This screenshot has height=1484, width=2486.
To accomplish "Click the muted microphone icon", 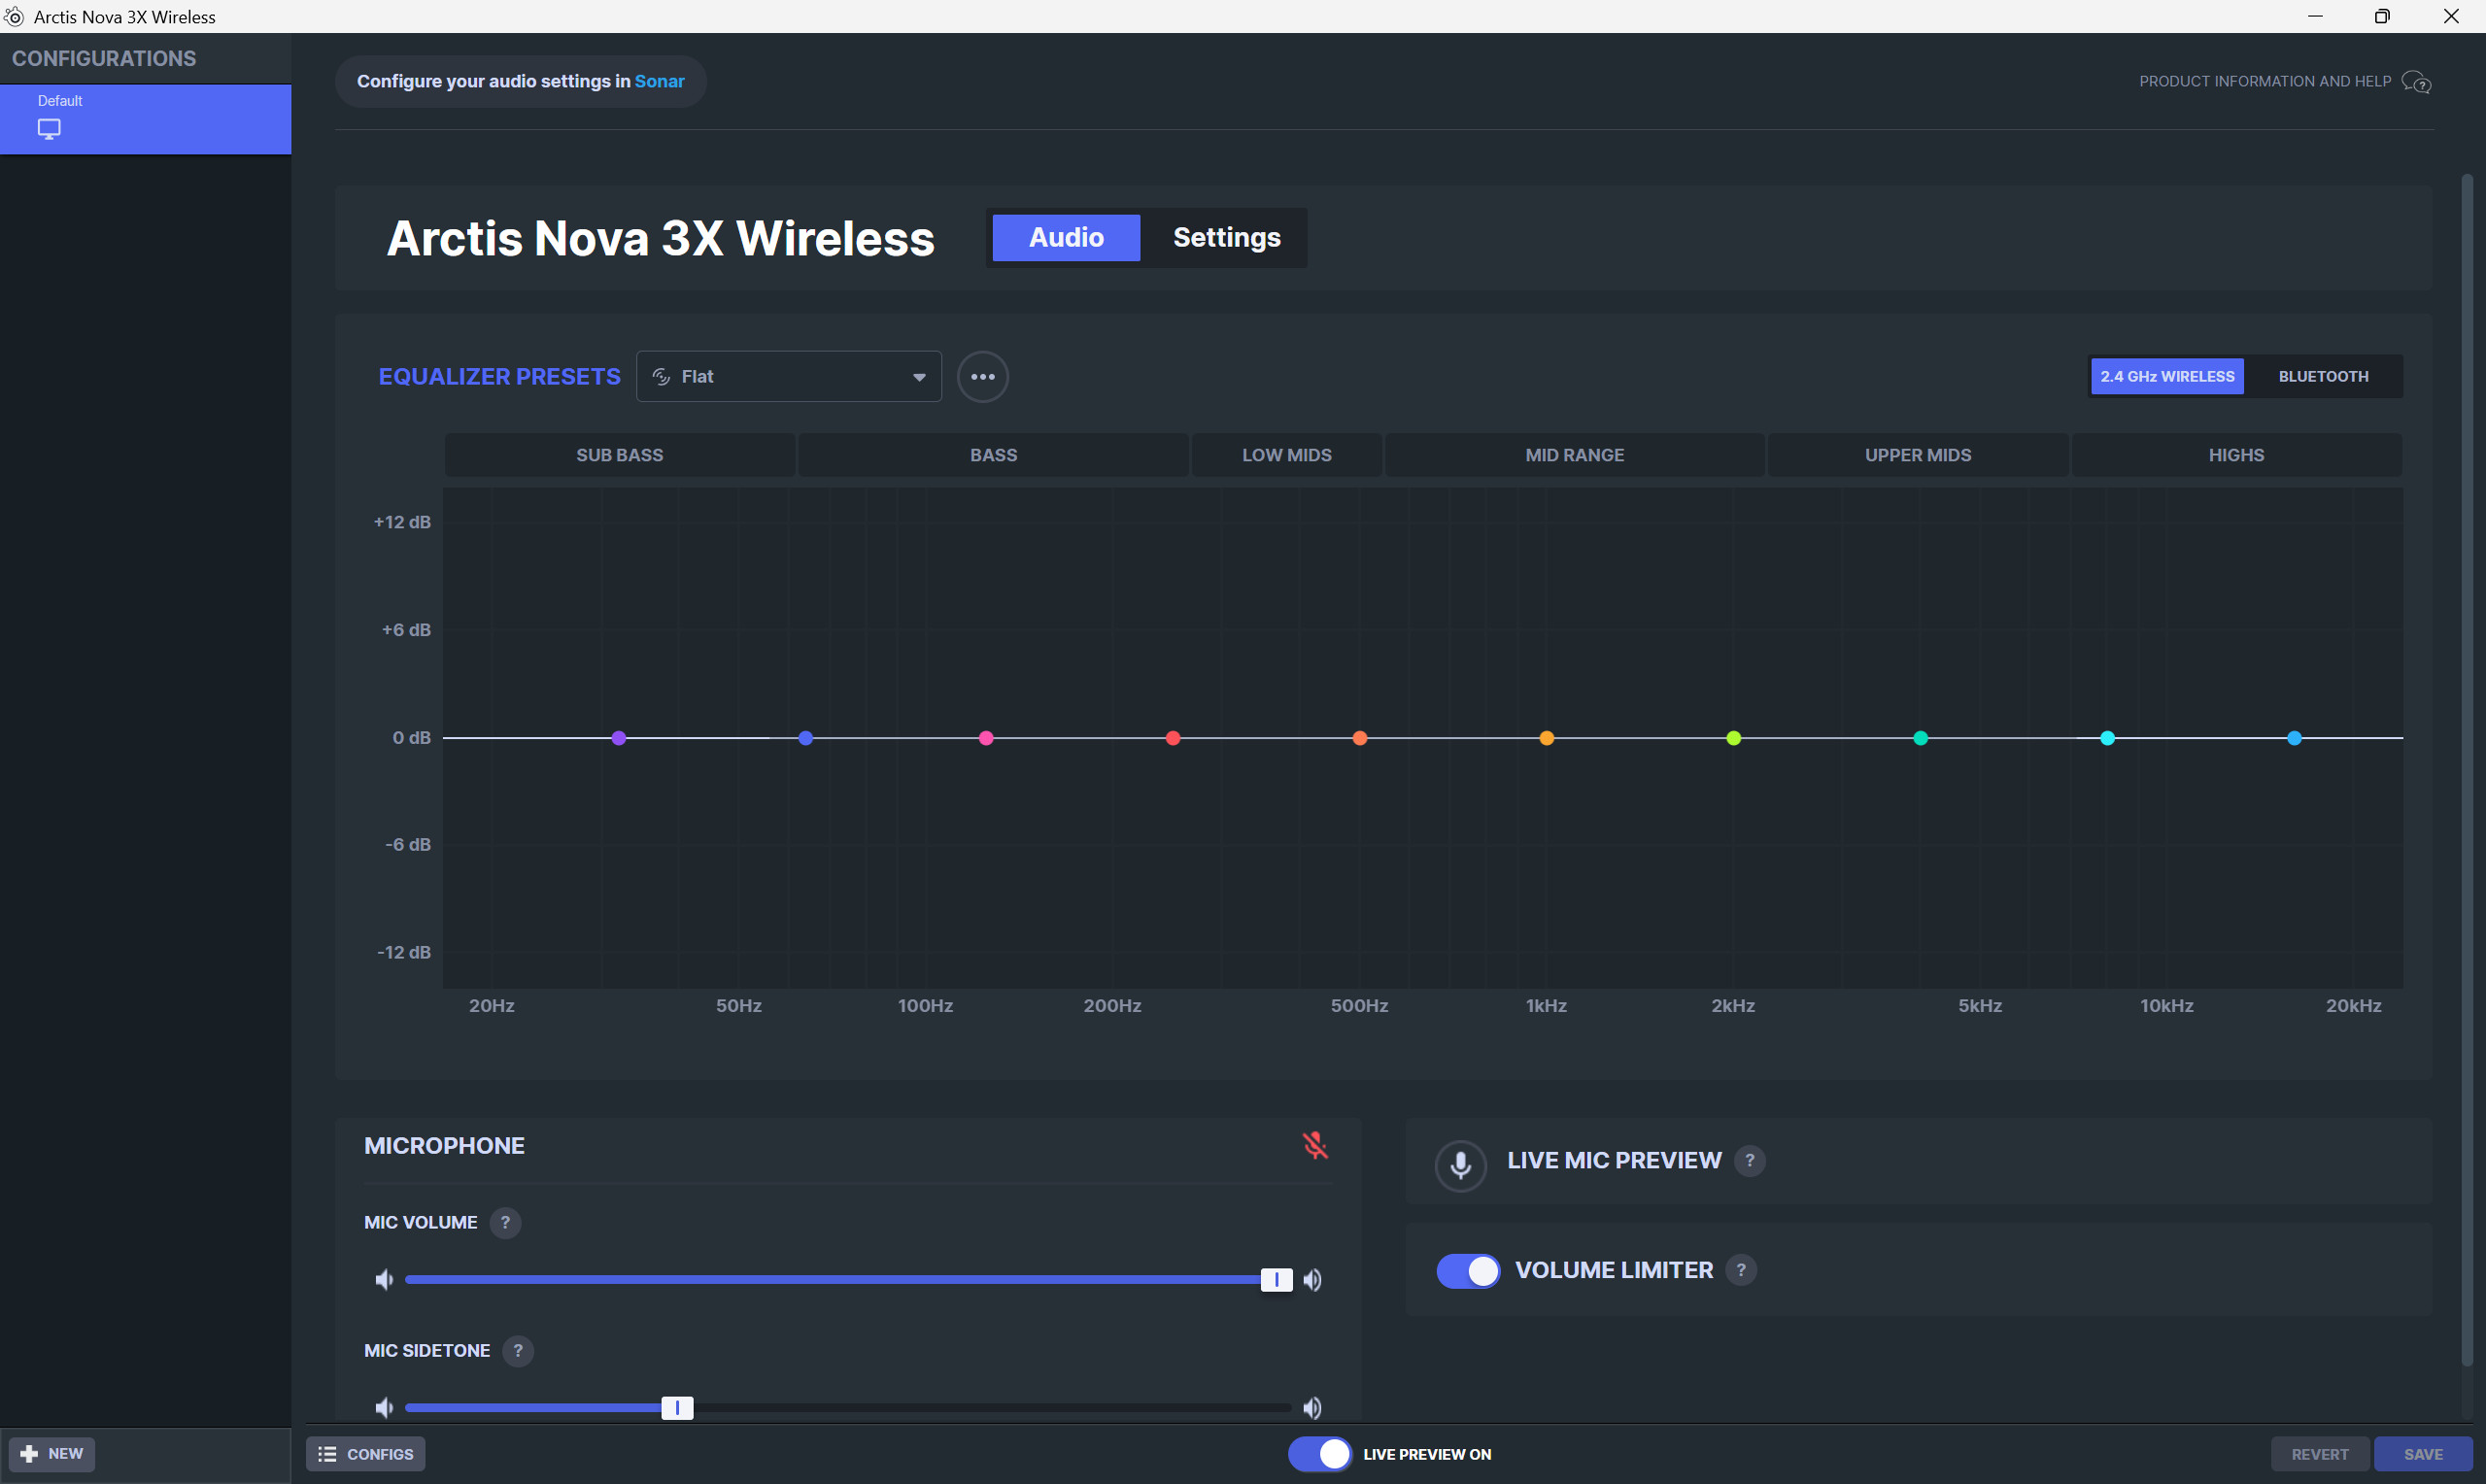I will [x=1315, y=1145].
